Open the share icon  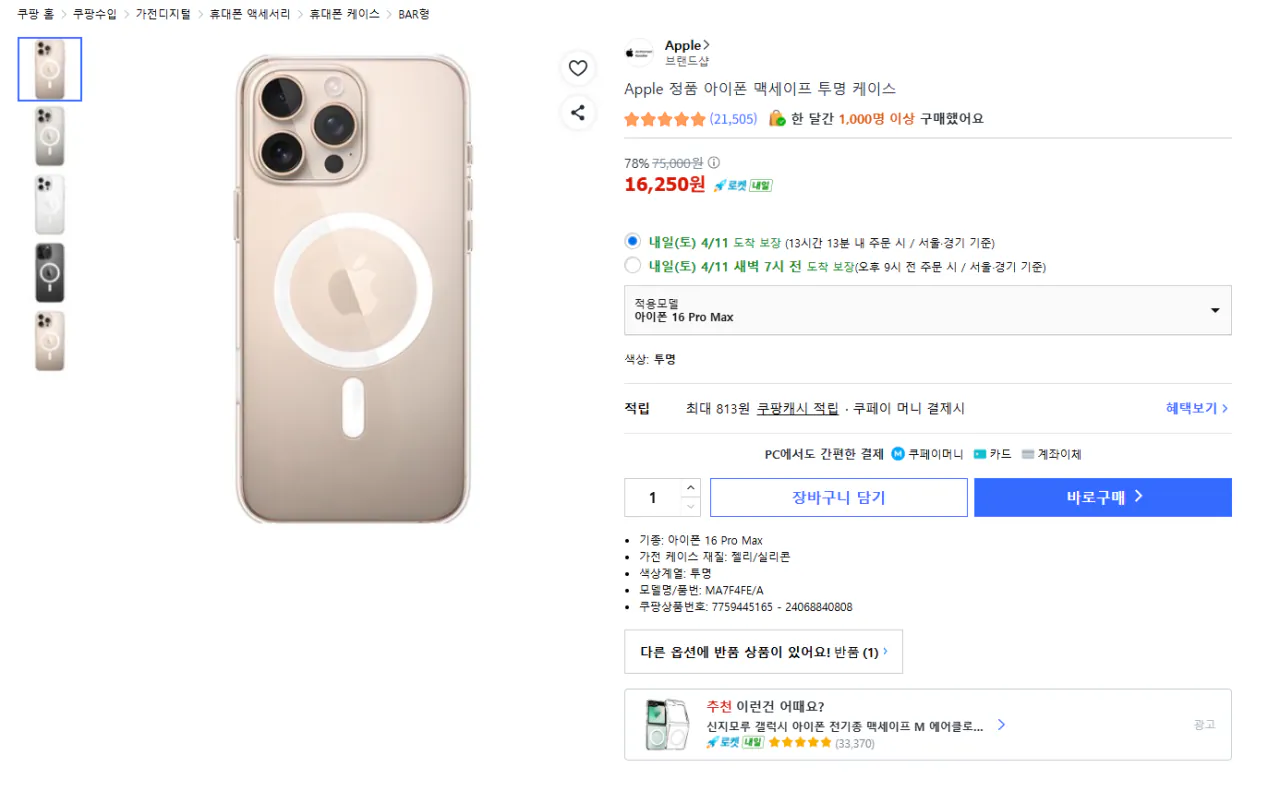[578, 113]
